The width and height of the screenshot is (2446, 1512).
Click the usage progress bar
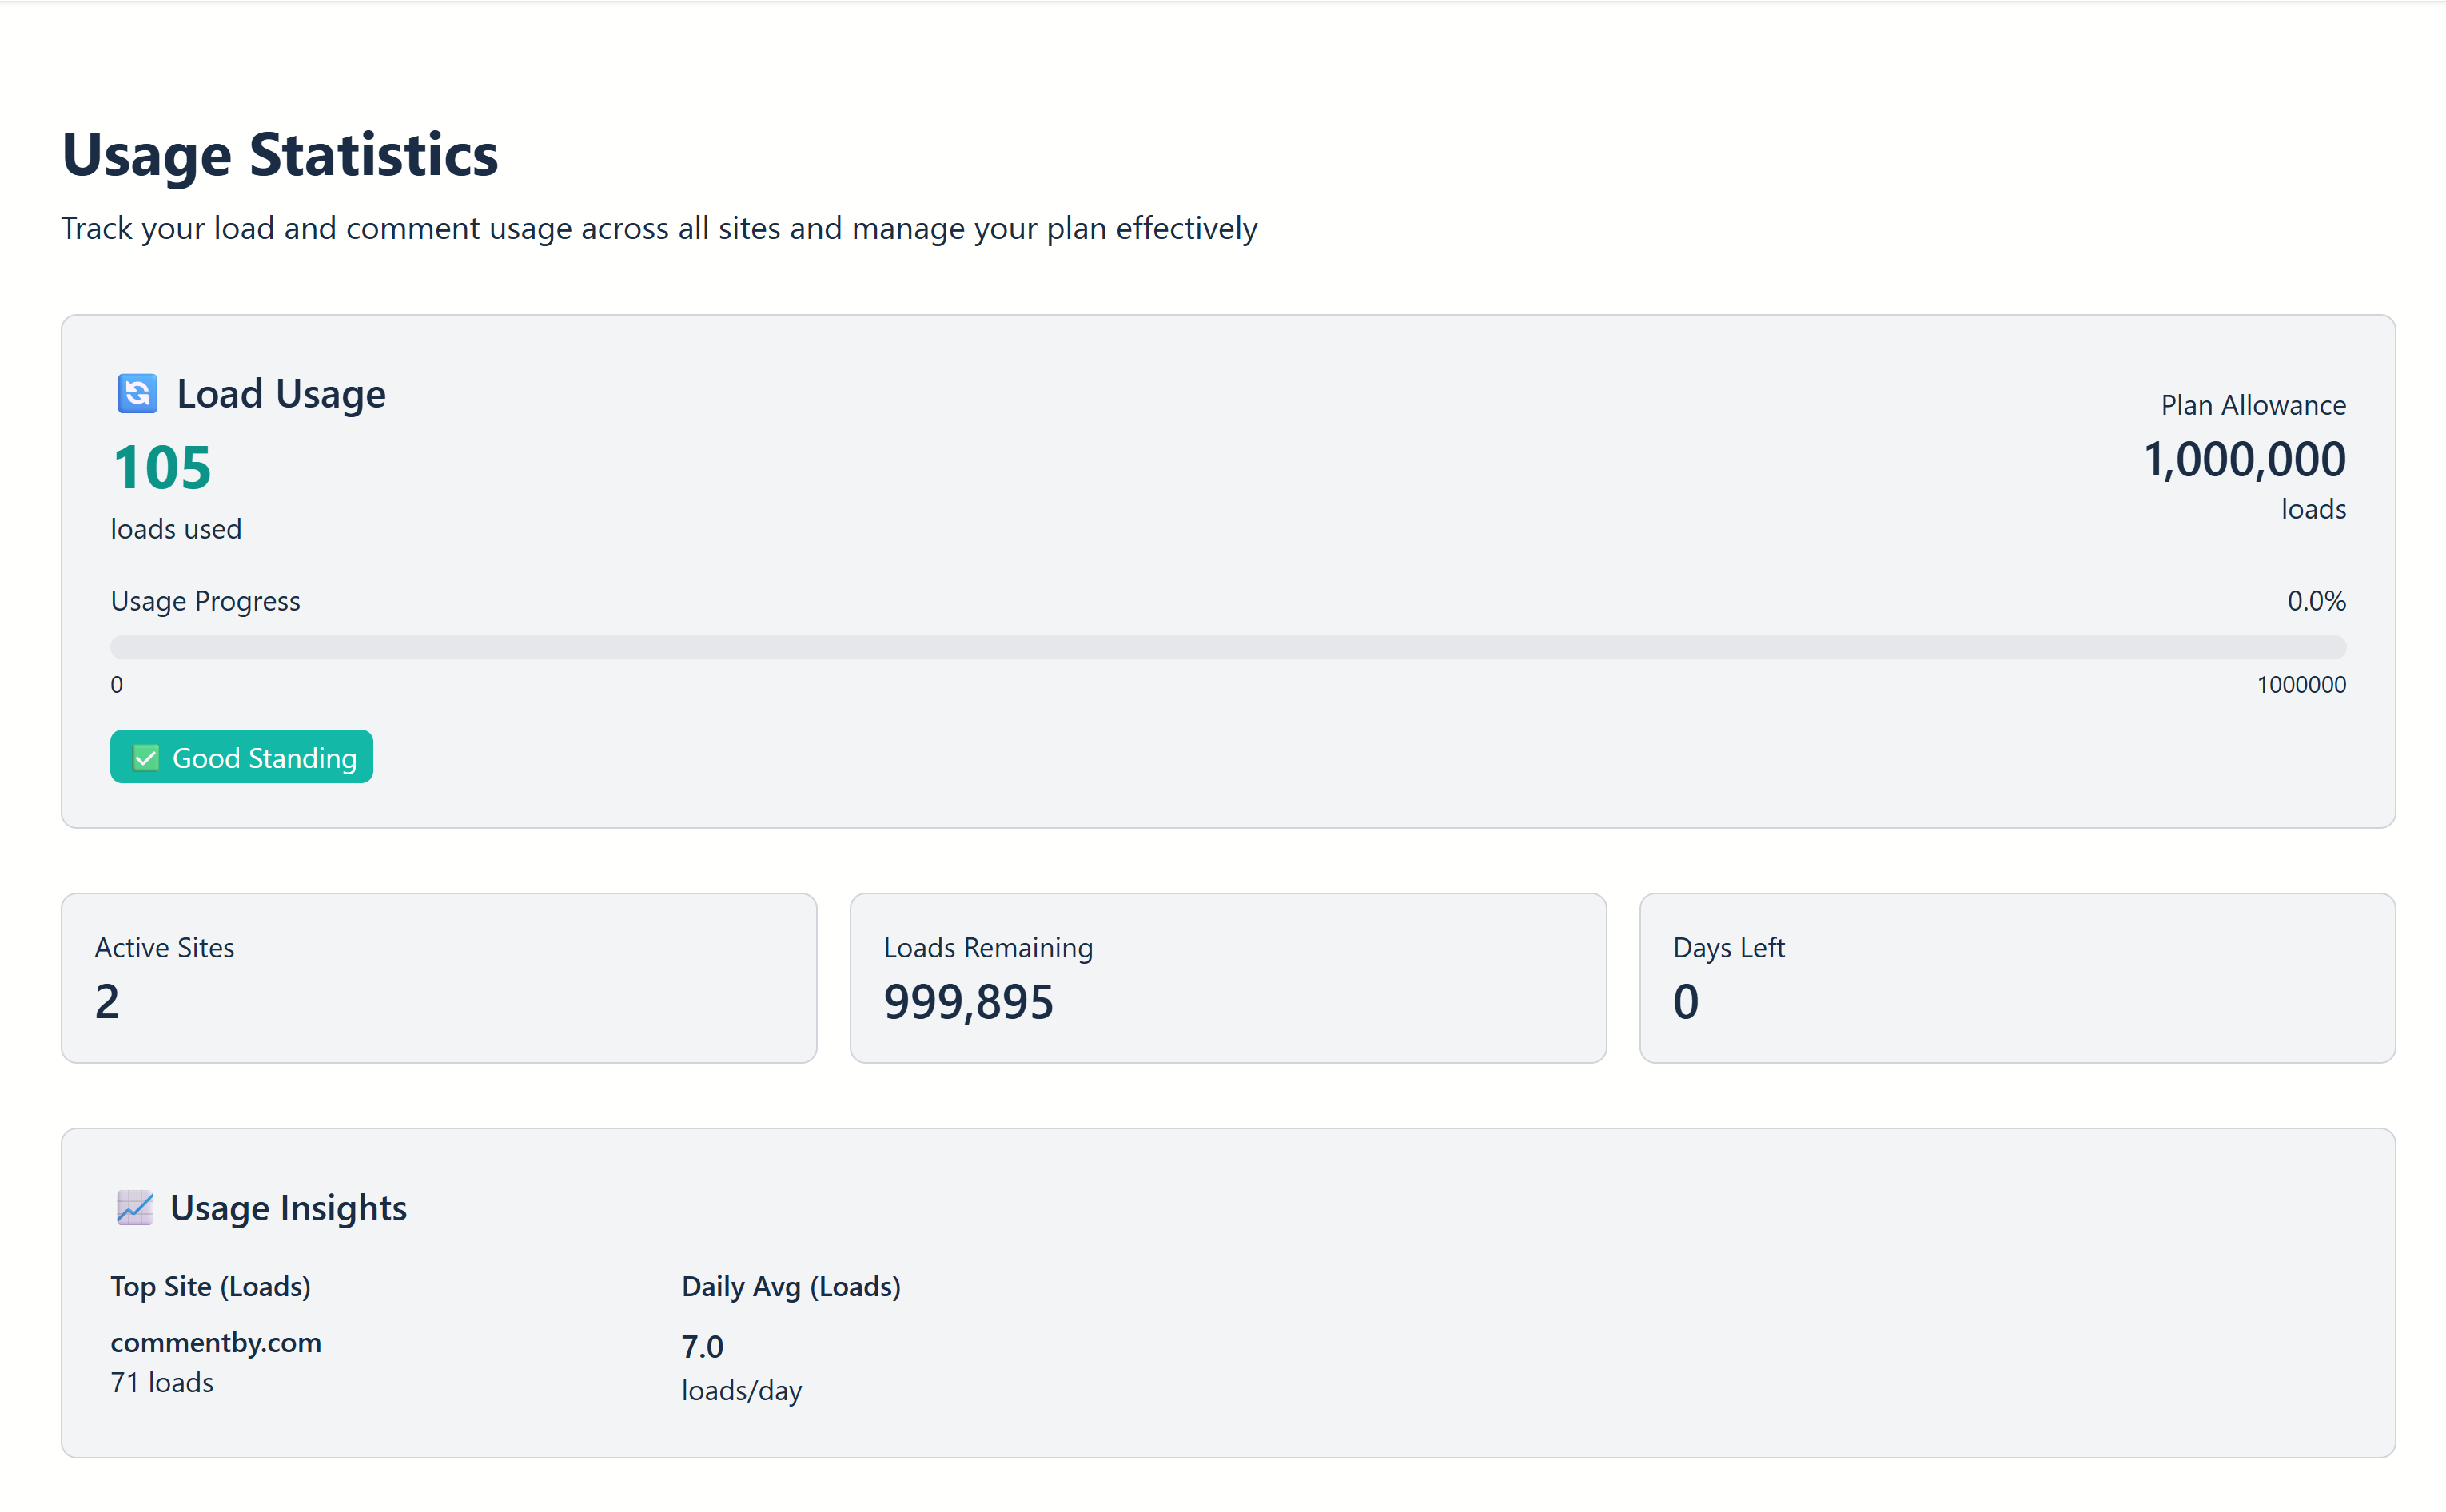click(1227, 647)
